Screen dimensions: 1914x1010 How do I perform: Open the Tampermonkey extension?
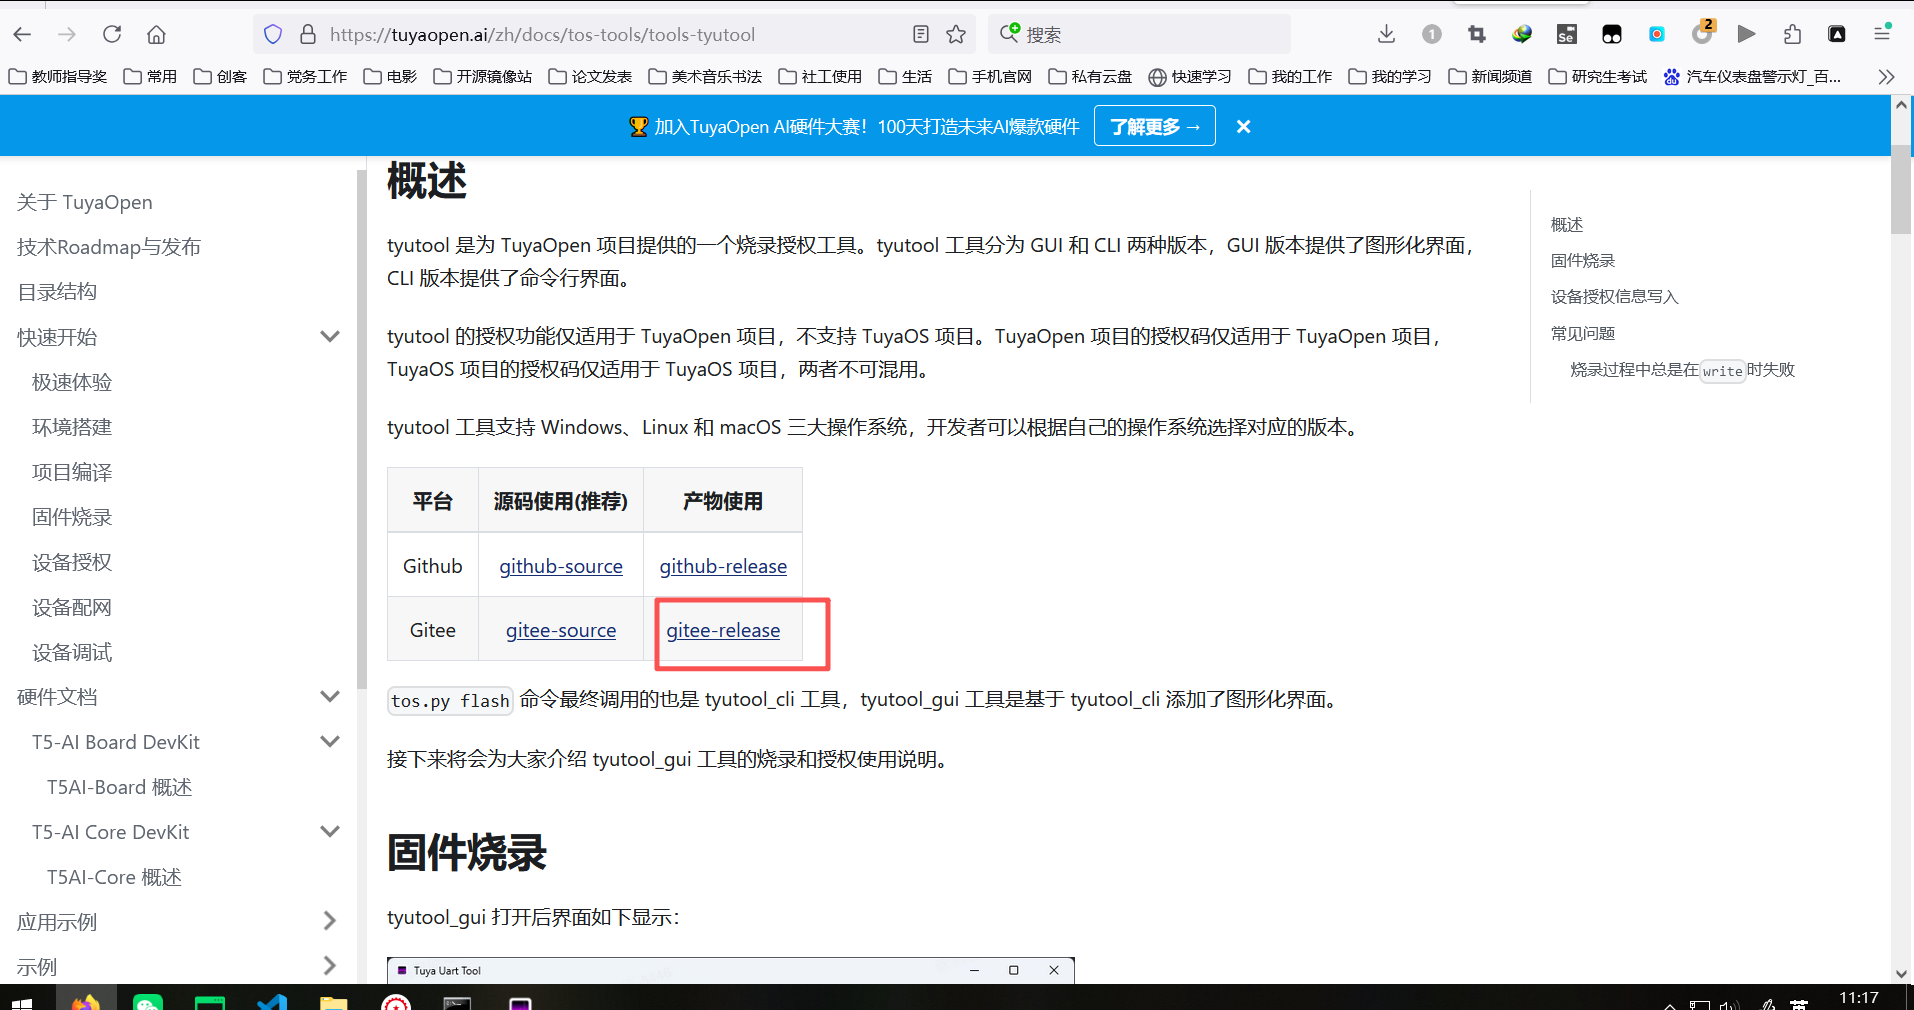1612,34
